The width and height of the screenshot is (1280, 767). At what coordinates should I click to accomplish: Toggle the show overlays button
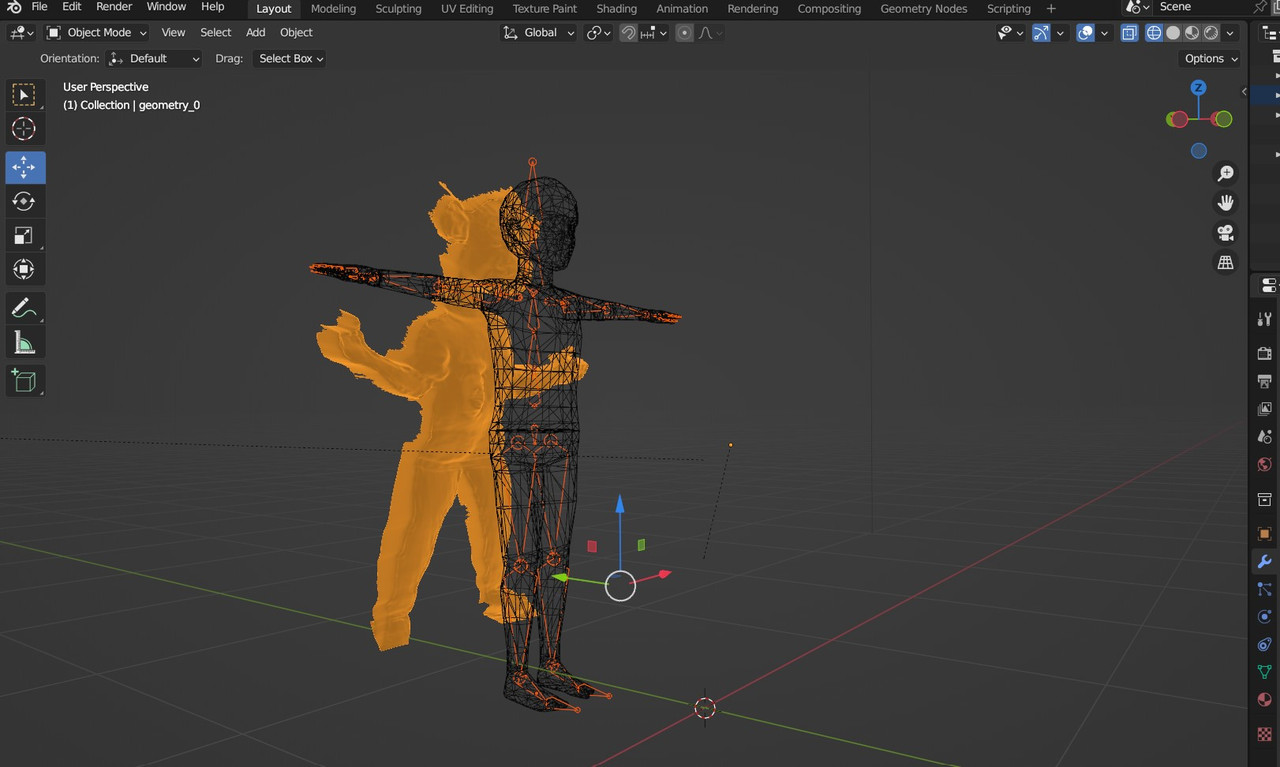pos(1086,33)
